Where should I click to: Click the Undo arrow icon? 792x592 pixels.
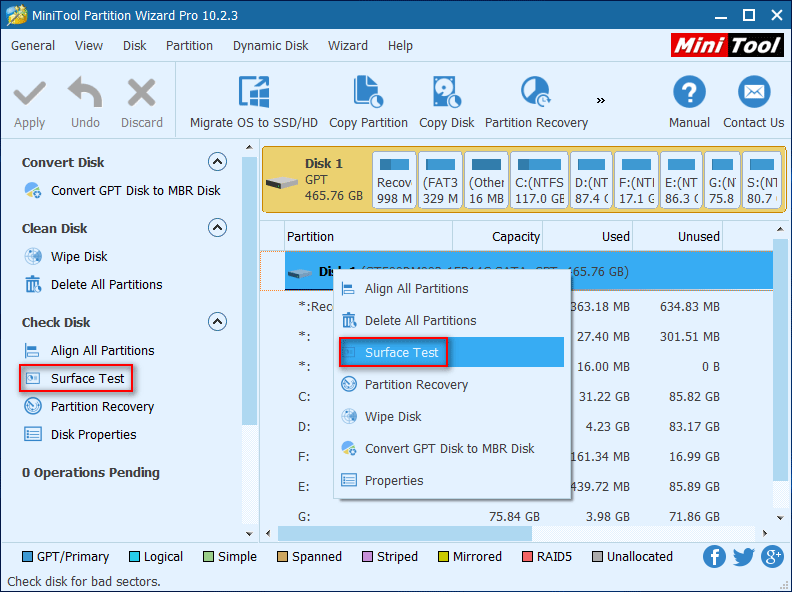pyautogui.click(x=85, y=92)
